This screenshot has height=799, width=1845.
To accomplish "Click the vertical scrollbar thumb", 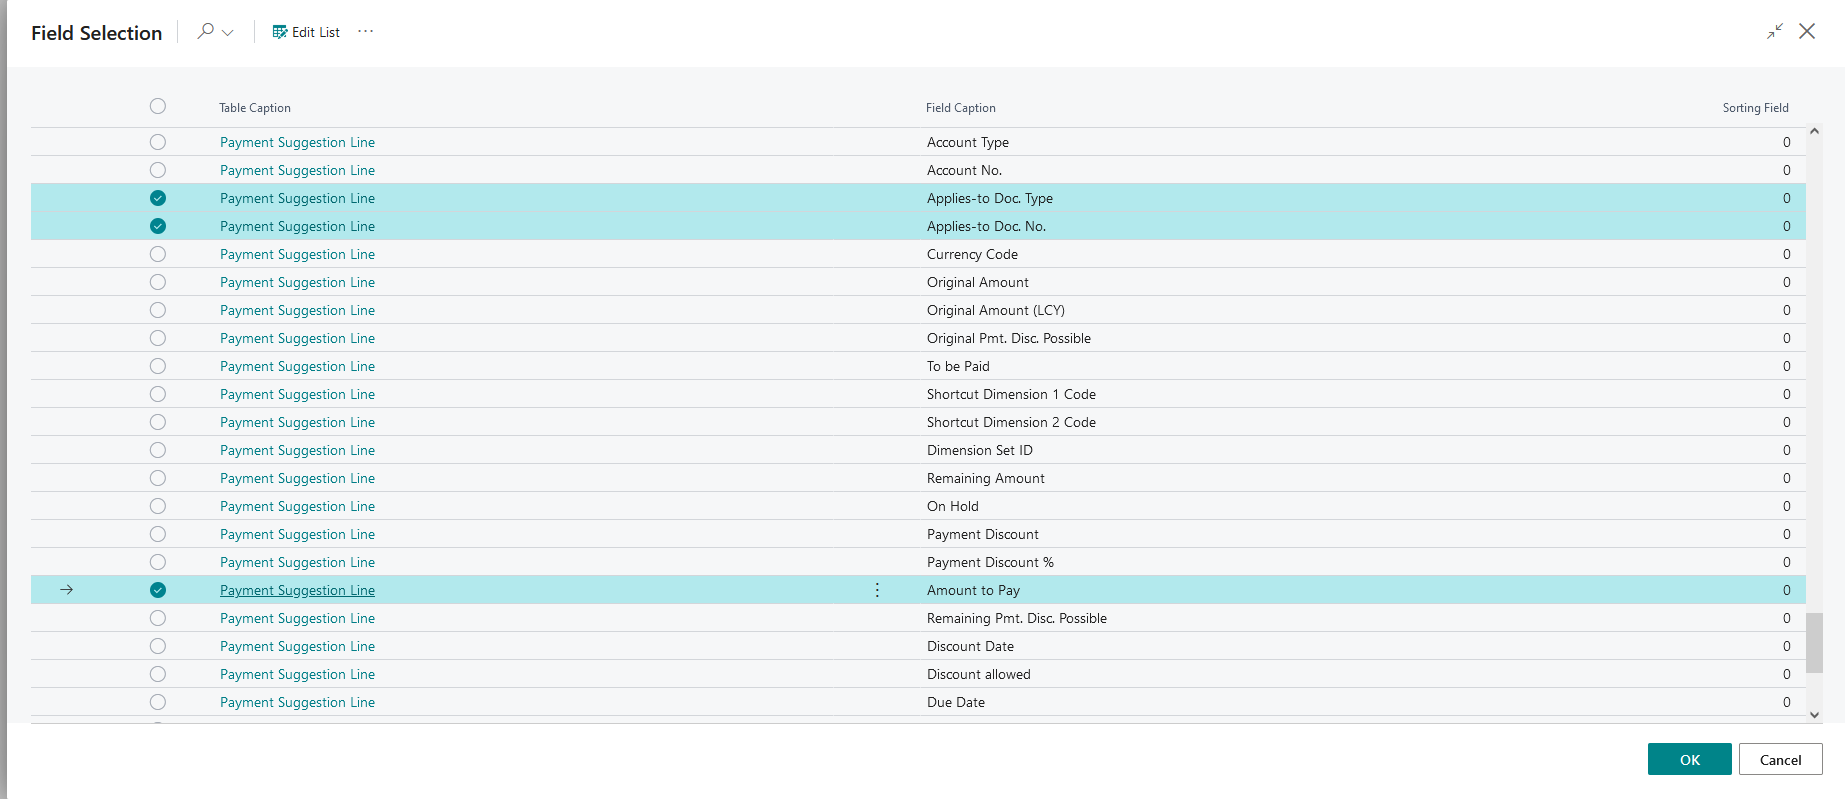I will click(1814, 642).
